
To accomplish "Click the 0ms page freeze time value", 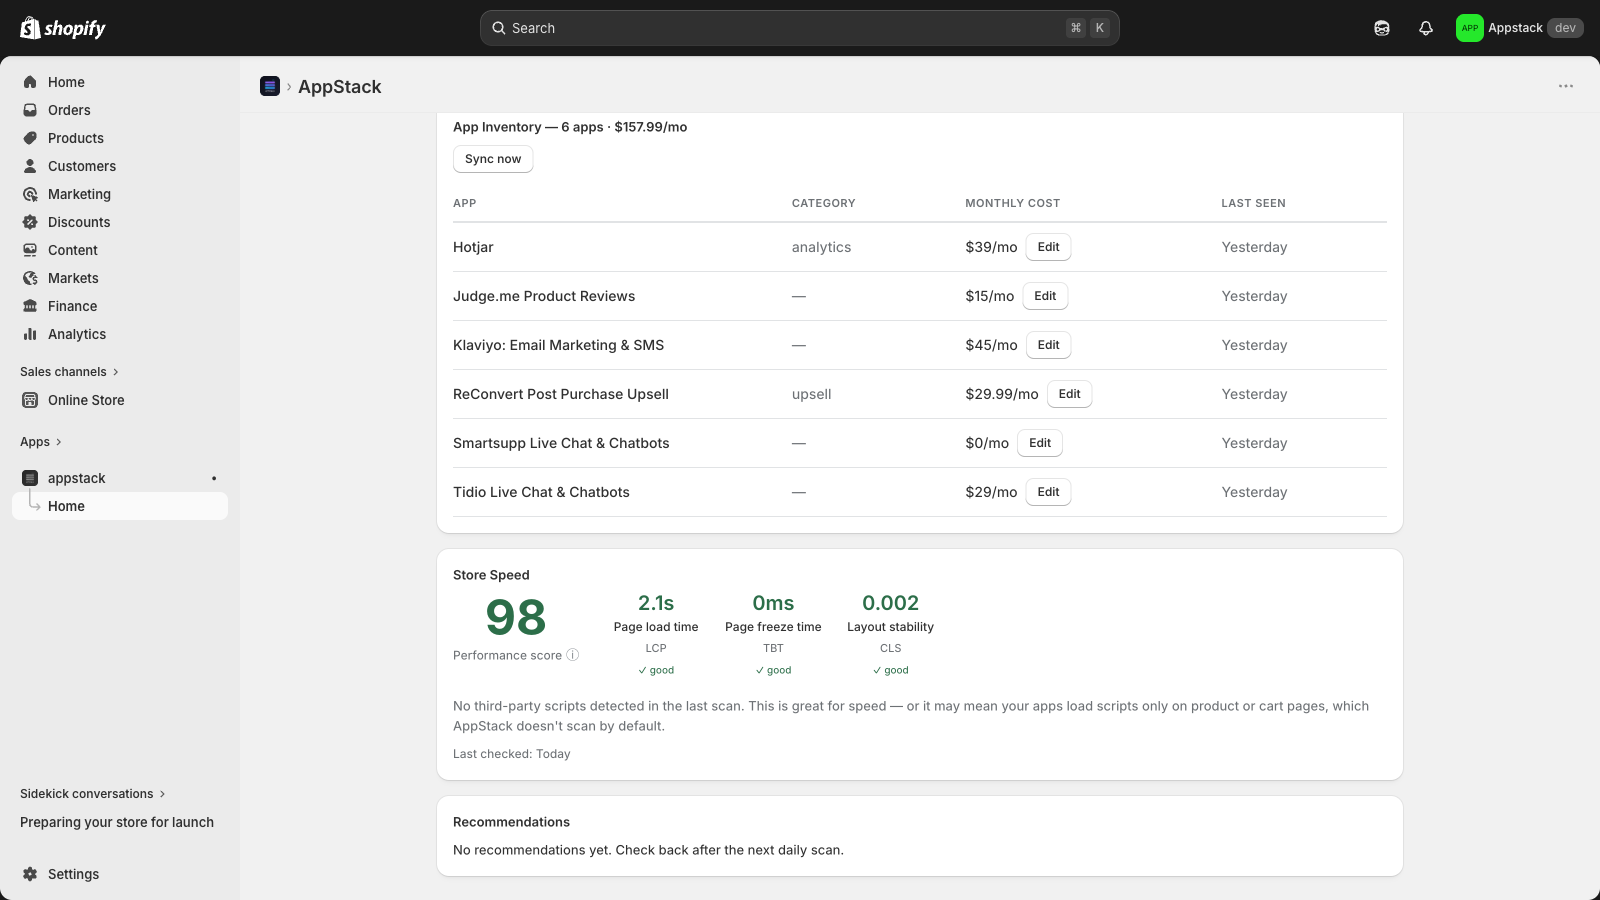I will (x=773, y=603).
